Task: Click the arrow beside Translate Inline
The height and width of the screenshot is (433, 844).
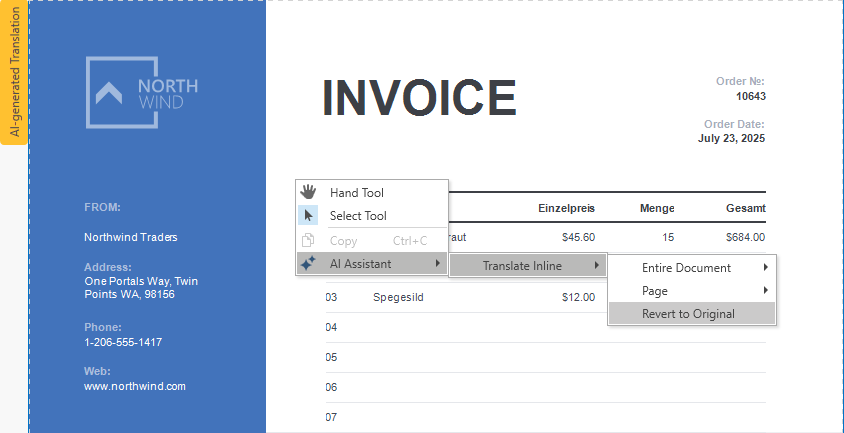Action: click(x=596, y=265)
